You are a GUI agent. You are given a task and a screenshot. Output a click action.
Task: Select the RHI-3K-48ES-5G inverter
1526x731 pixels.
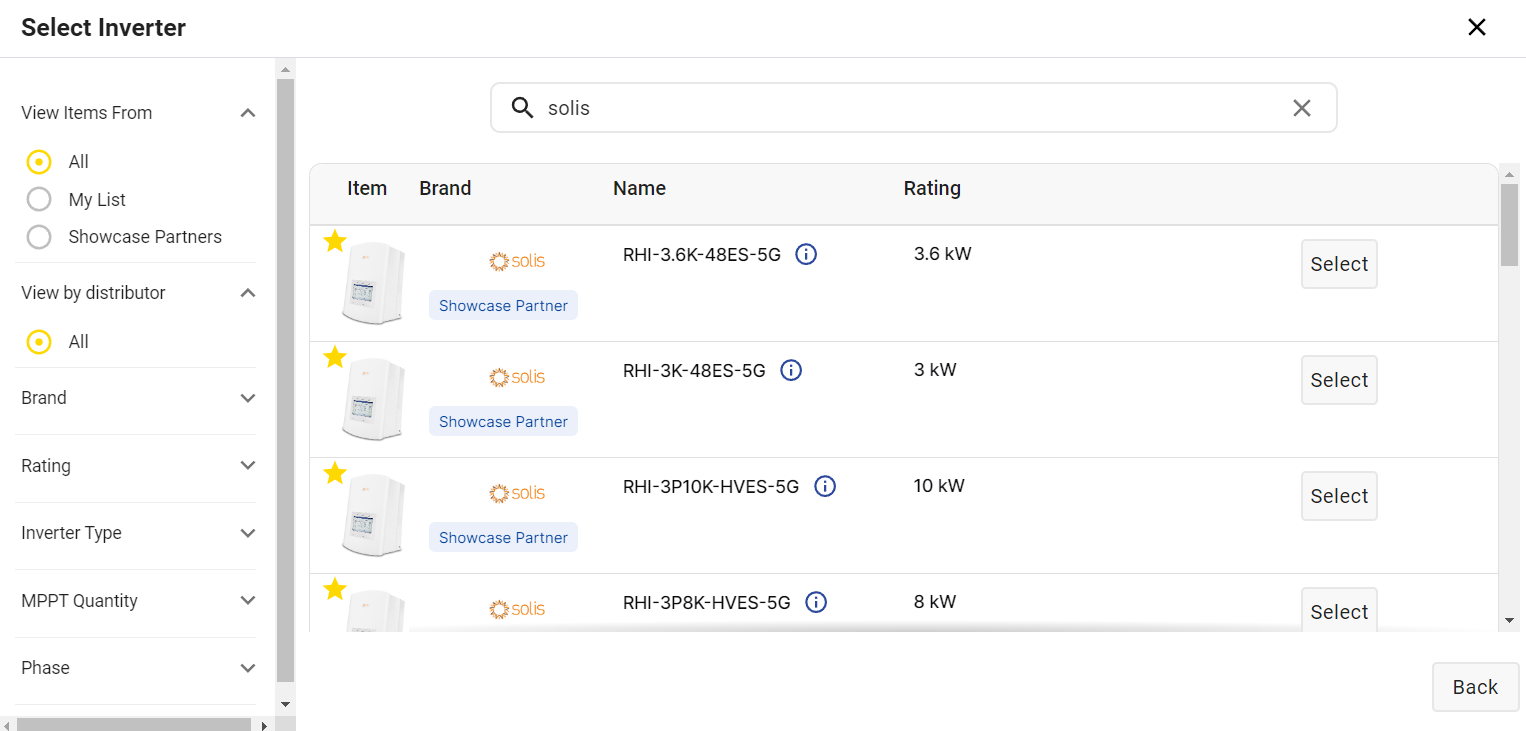1339,380
